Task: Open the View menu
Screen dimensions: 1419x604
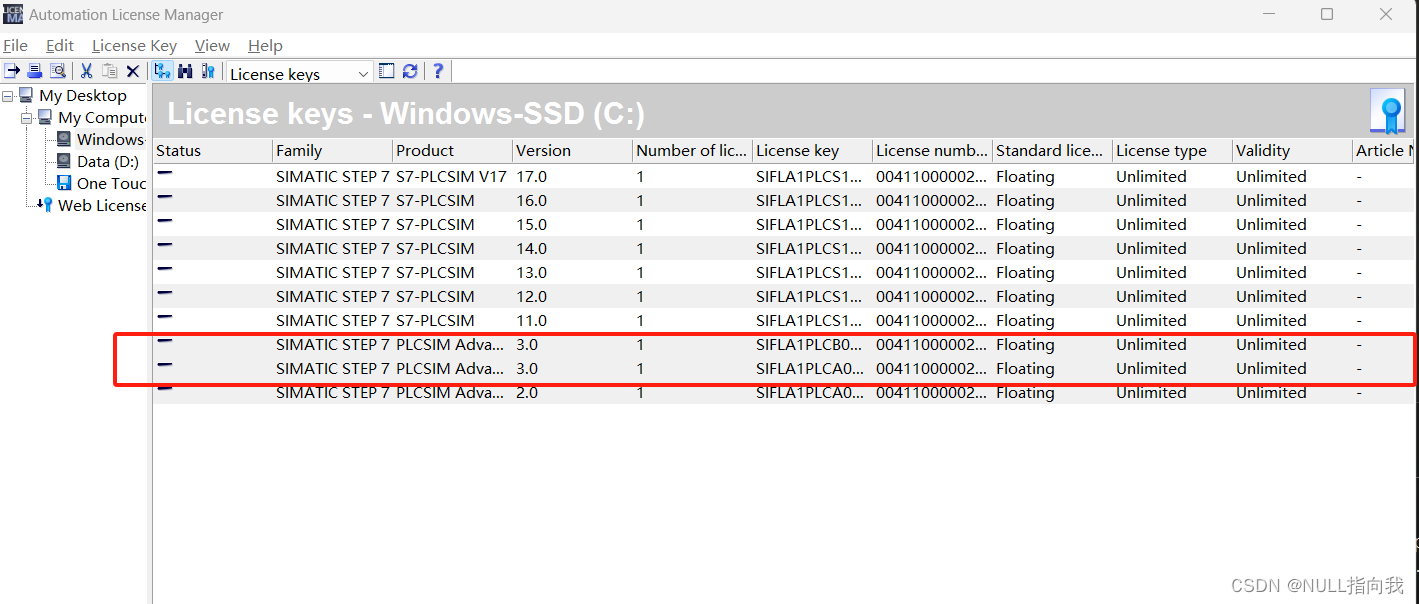Action: click(x=212, y=46)
